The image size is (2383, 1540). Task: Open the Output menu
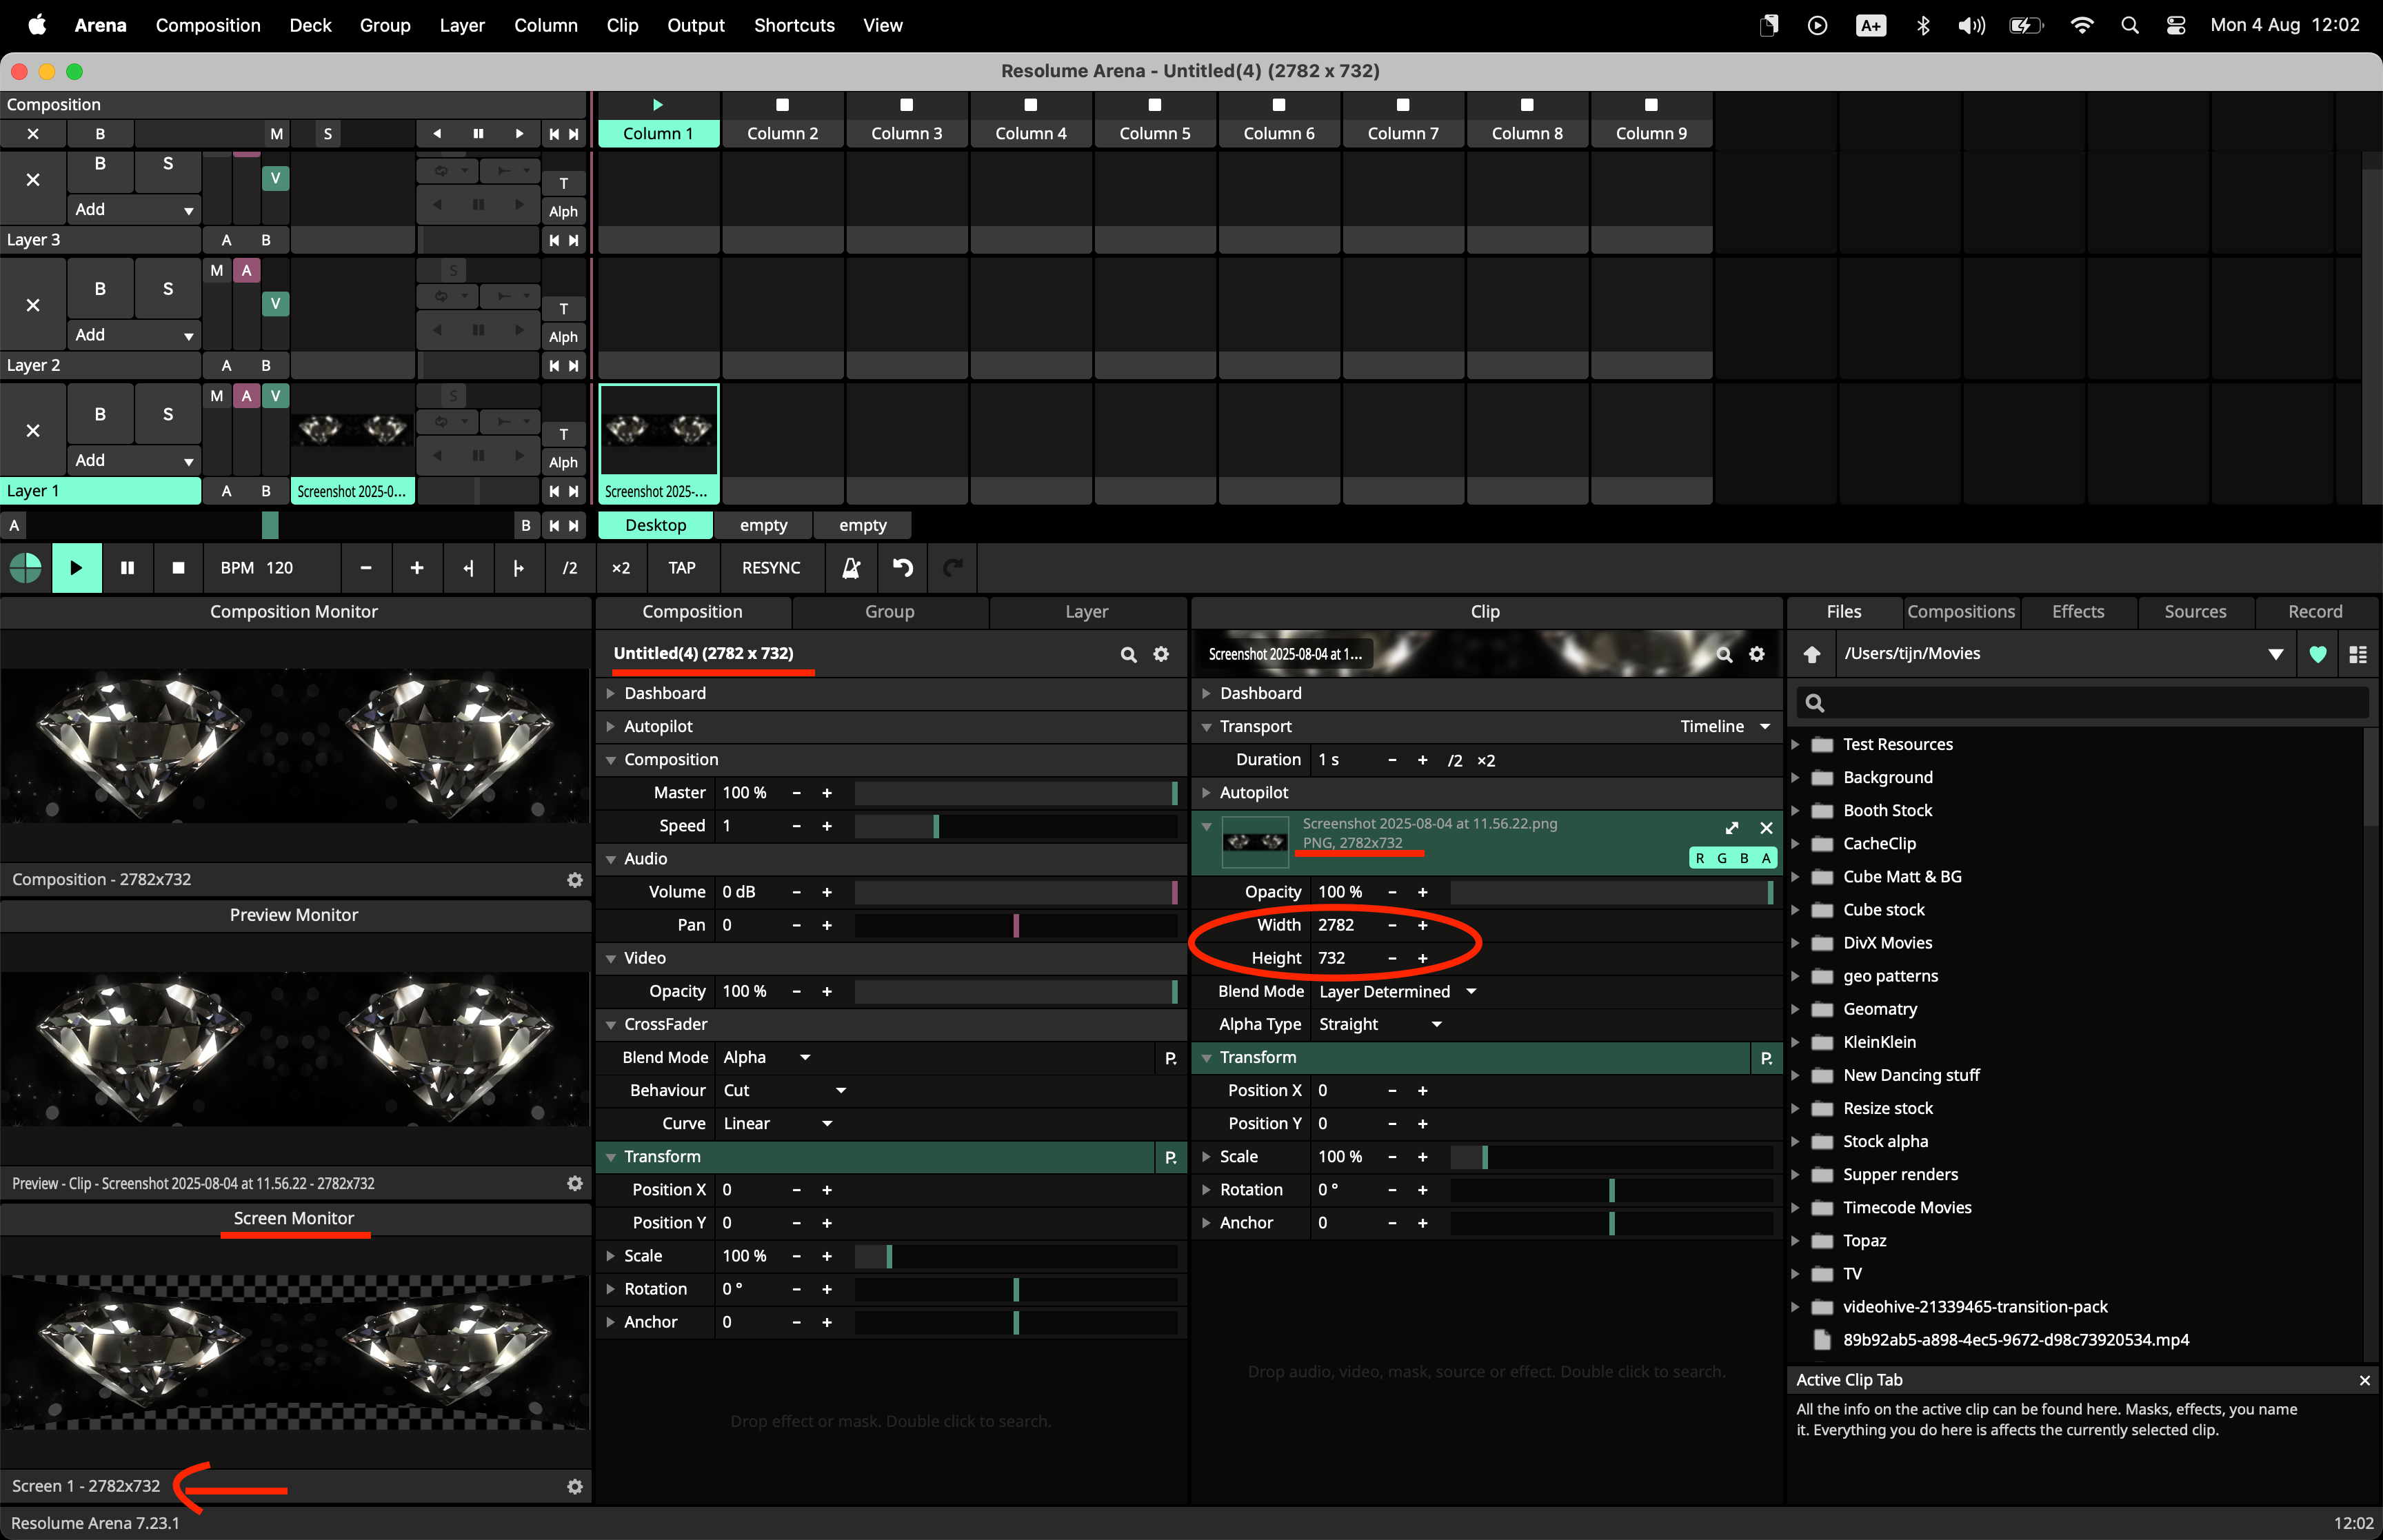coord(695,25)
